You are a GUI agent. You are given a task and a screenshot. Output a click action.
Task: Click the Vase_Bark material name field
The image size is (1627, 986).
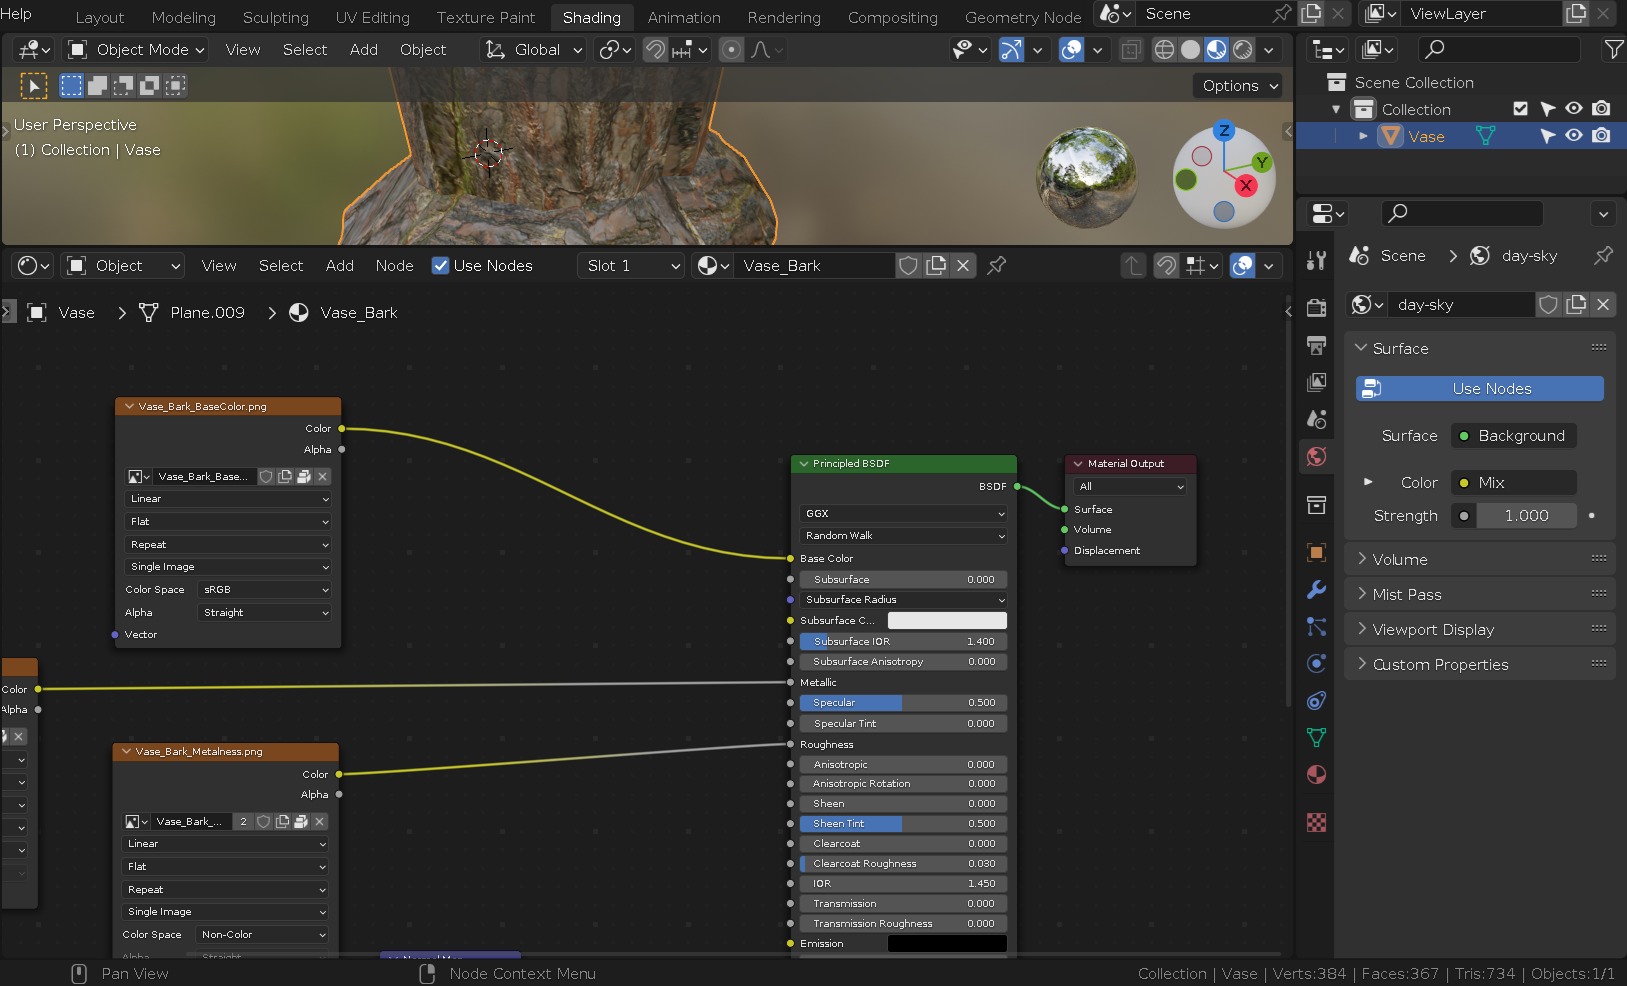(815, 265)
